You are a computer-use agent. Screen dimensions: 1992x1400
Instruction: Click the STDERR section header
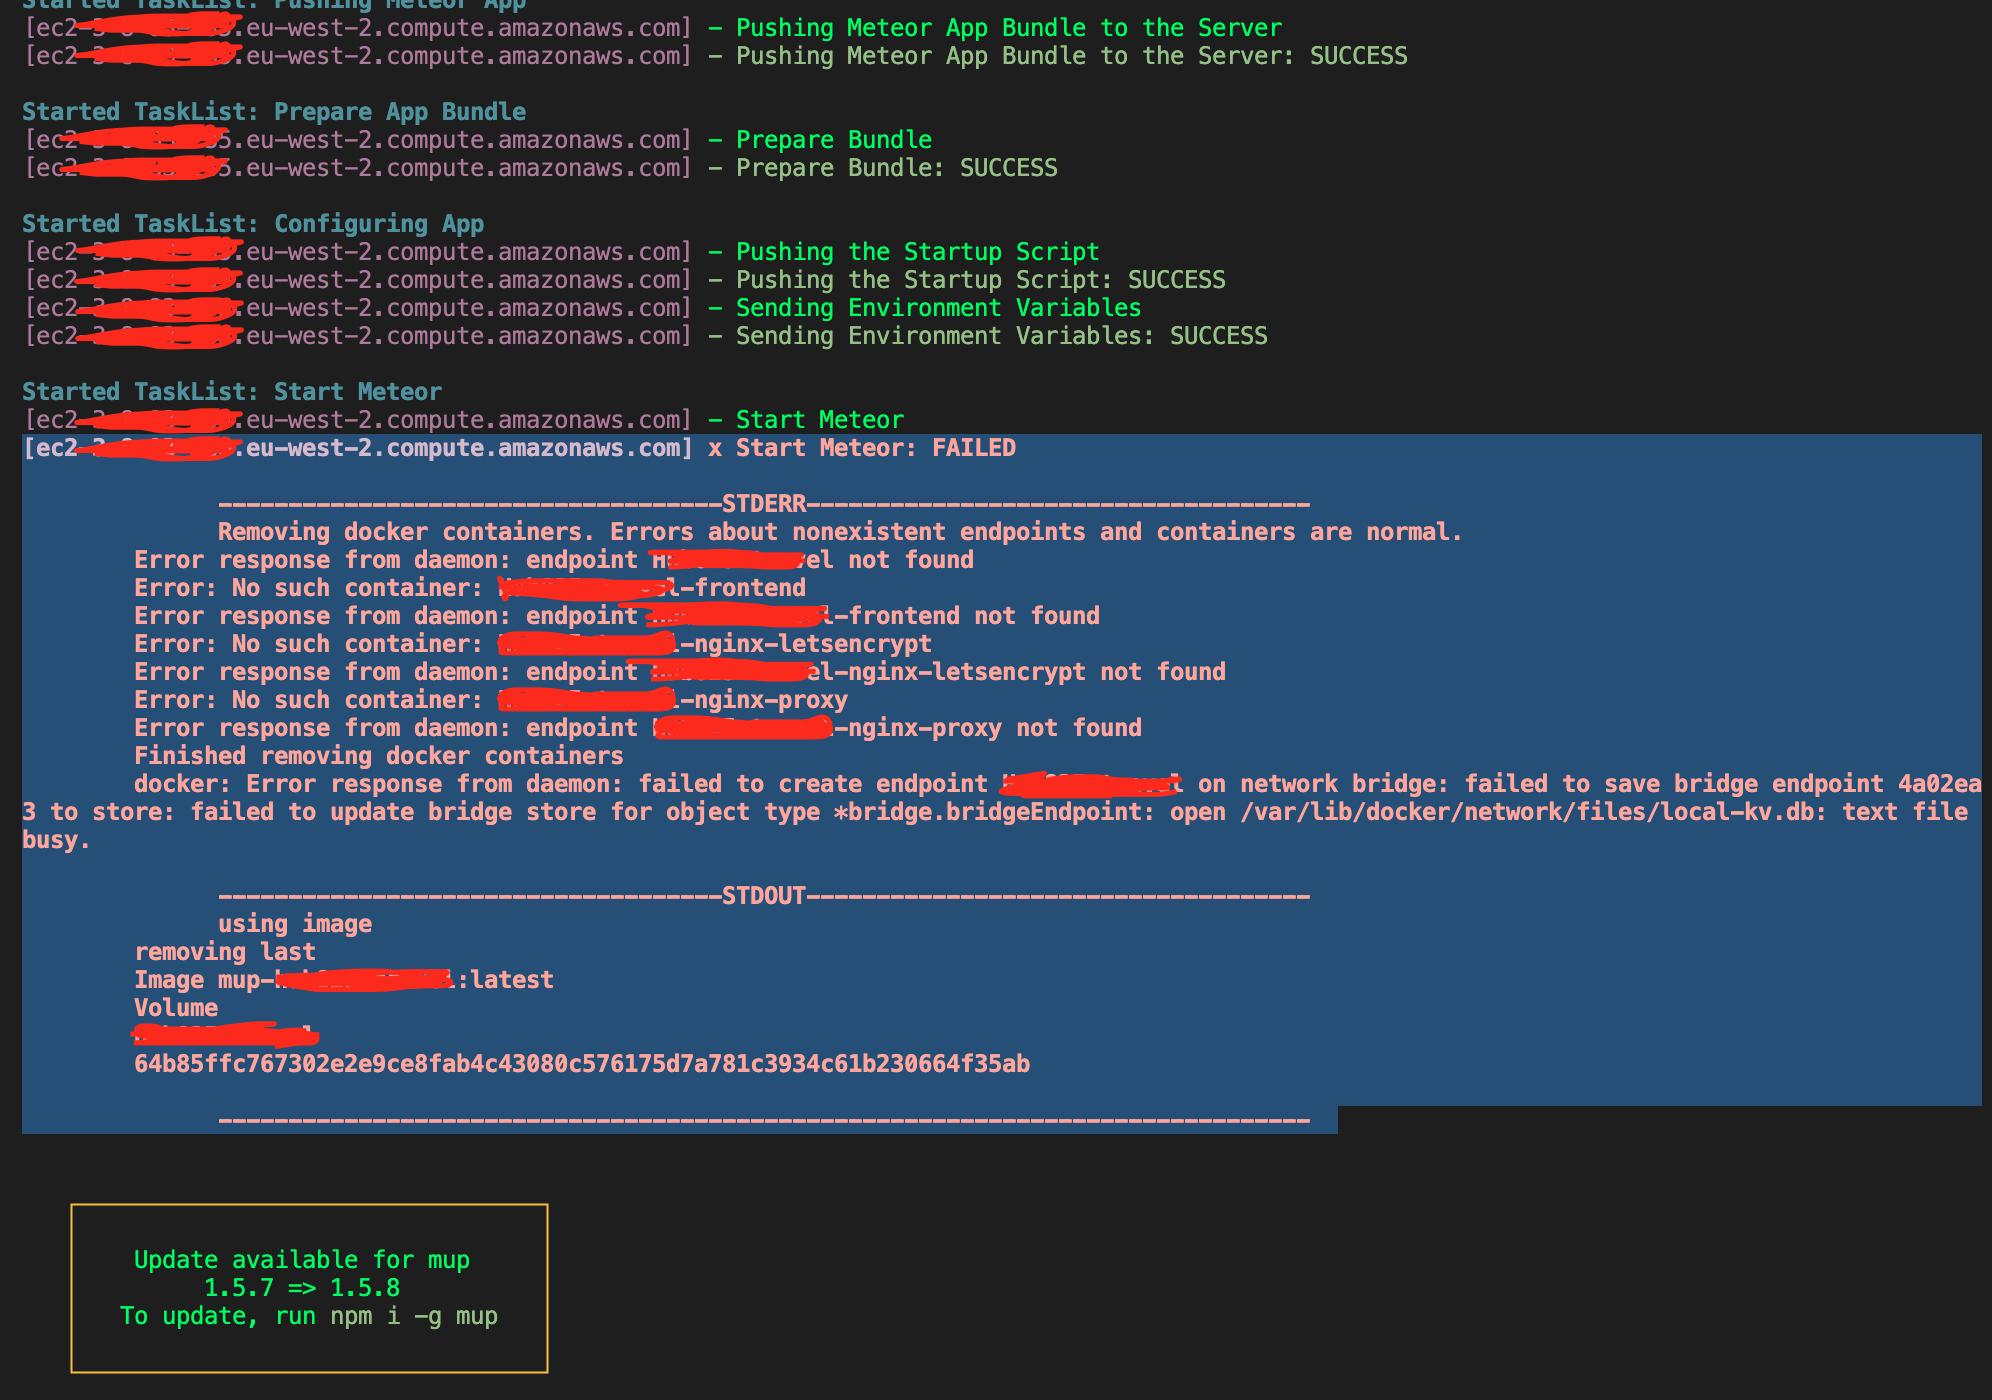pos(763,504)
